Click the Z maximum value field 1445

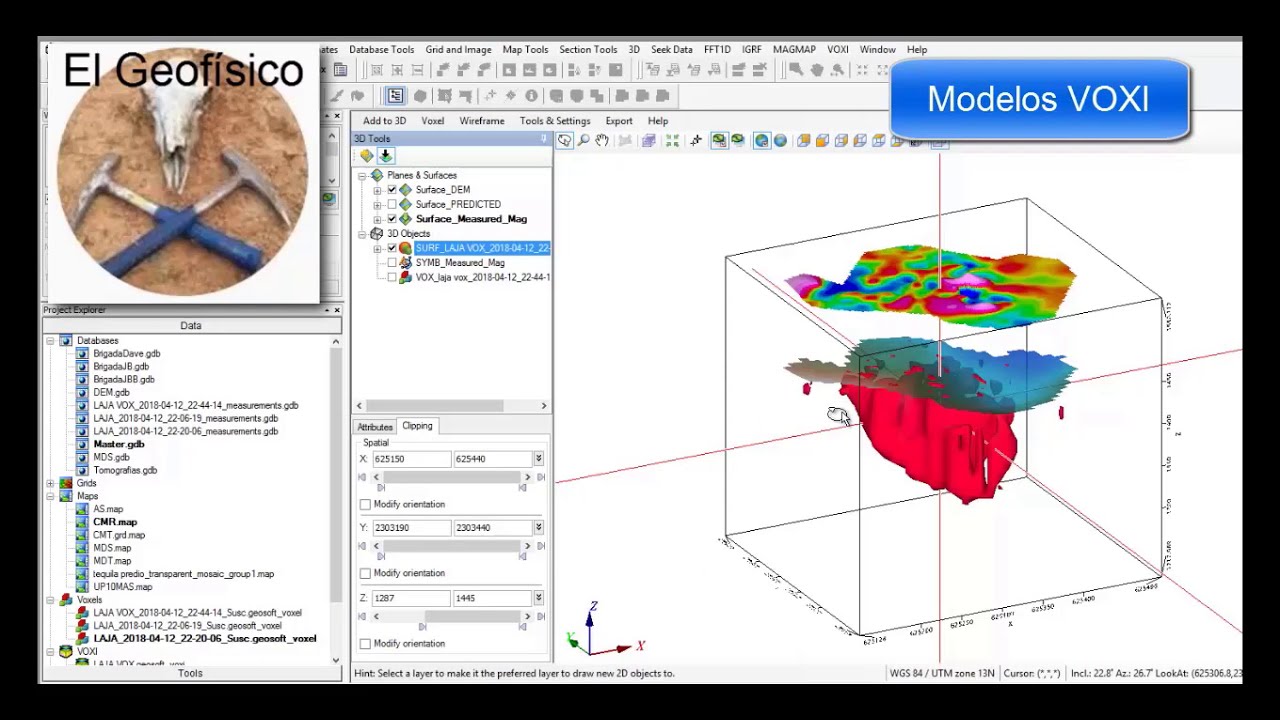(x=492, y=597)
